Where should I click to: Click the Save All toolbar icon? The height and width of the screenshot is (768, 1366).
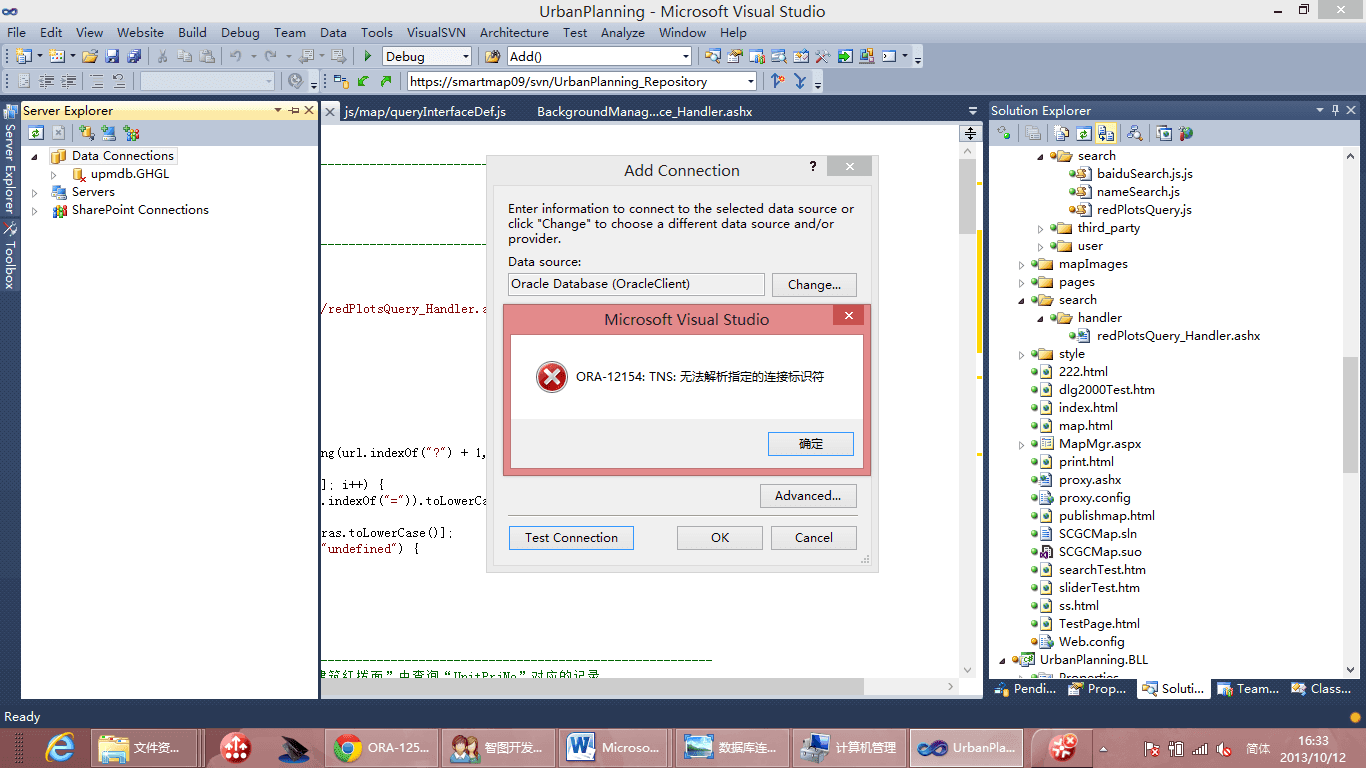(x=134, y=56)
